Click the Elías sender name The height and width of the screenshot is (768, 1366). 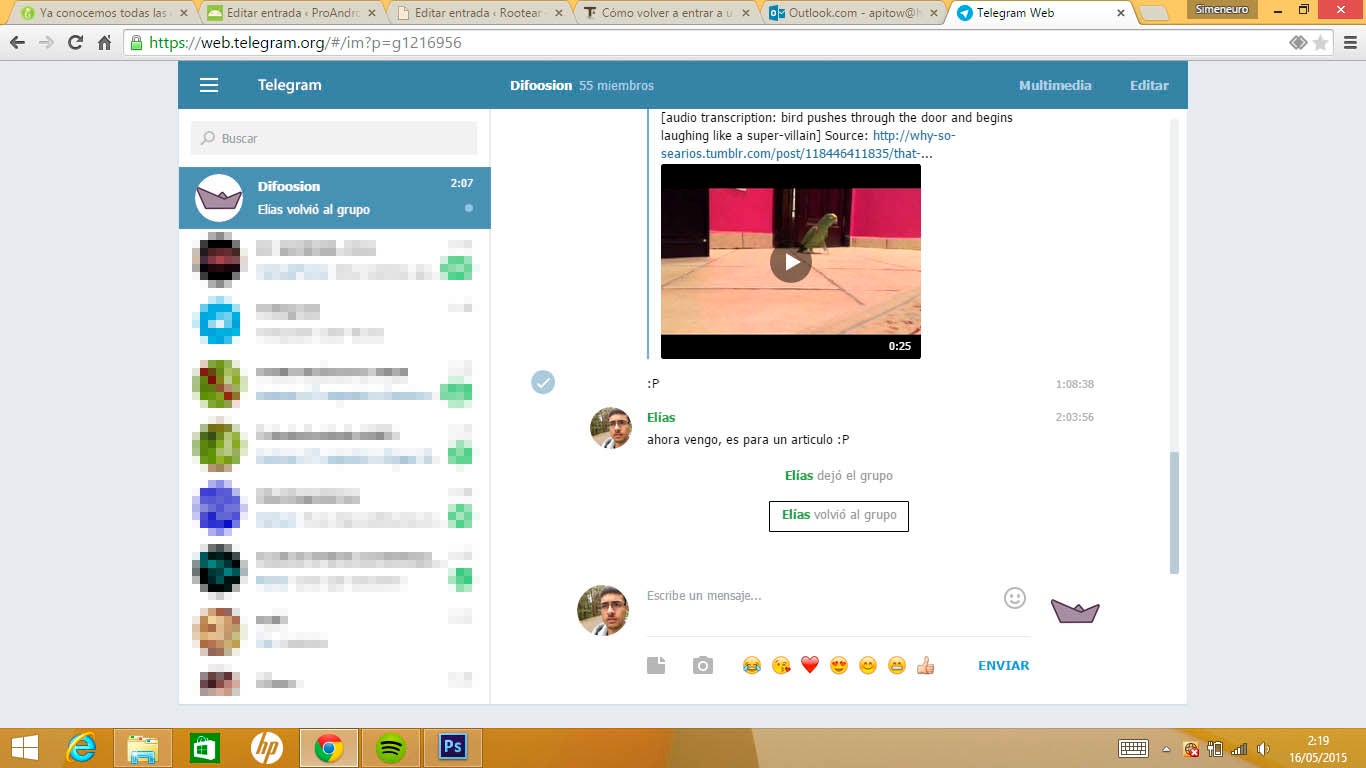click(661, 417)
